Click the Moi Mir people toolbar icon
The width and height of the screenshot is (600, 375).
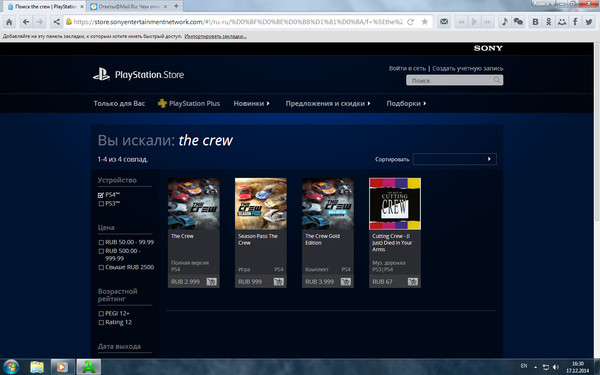(x=561, y=22)
